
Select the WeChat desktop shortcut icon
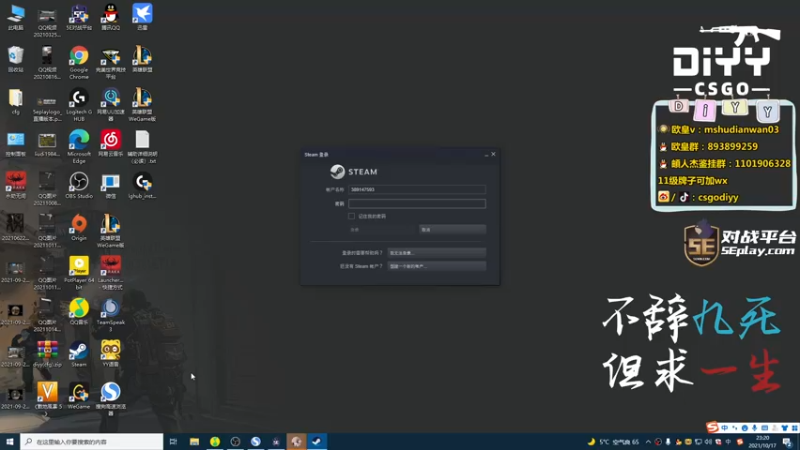110,185
